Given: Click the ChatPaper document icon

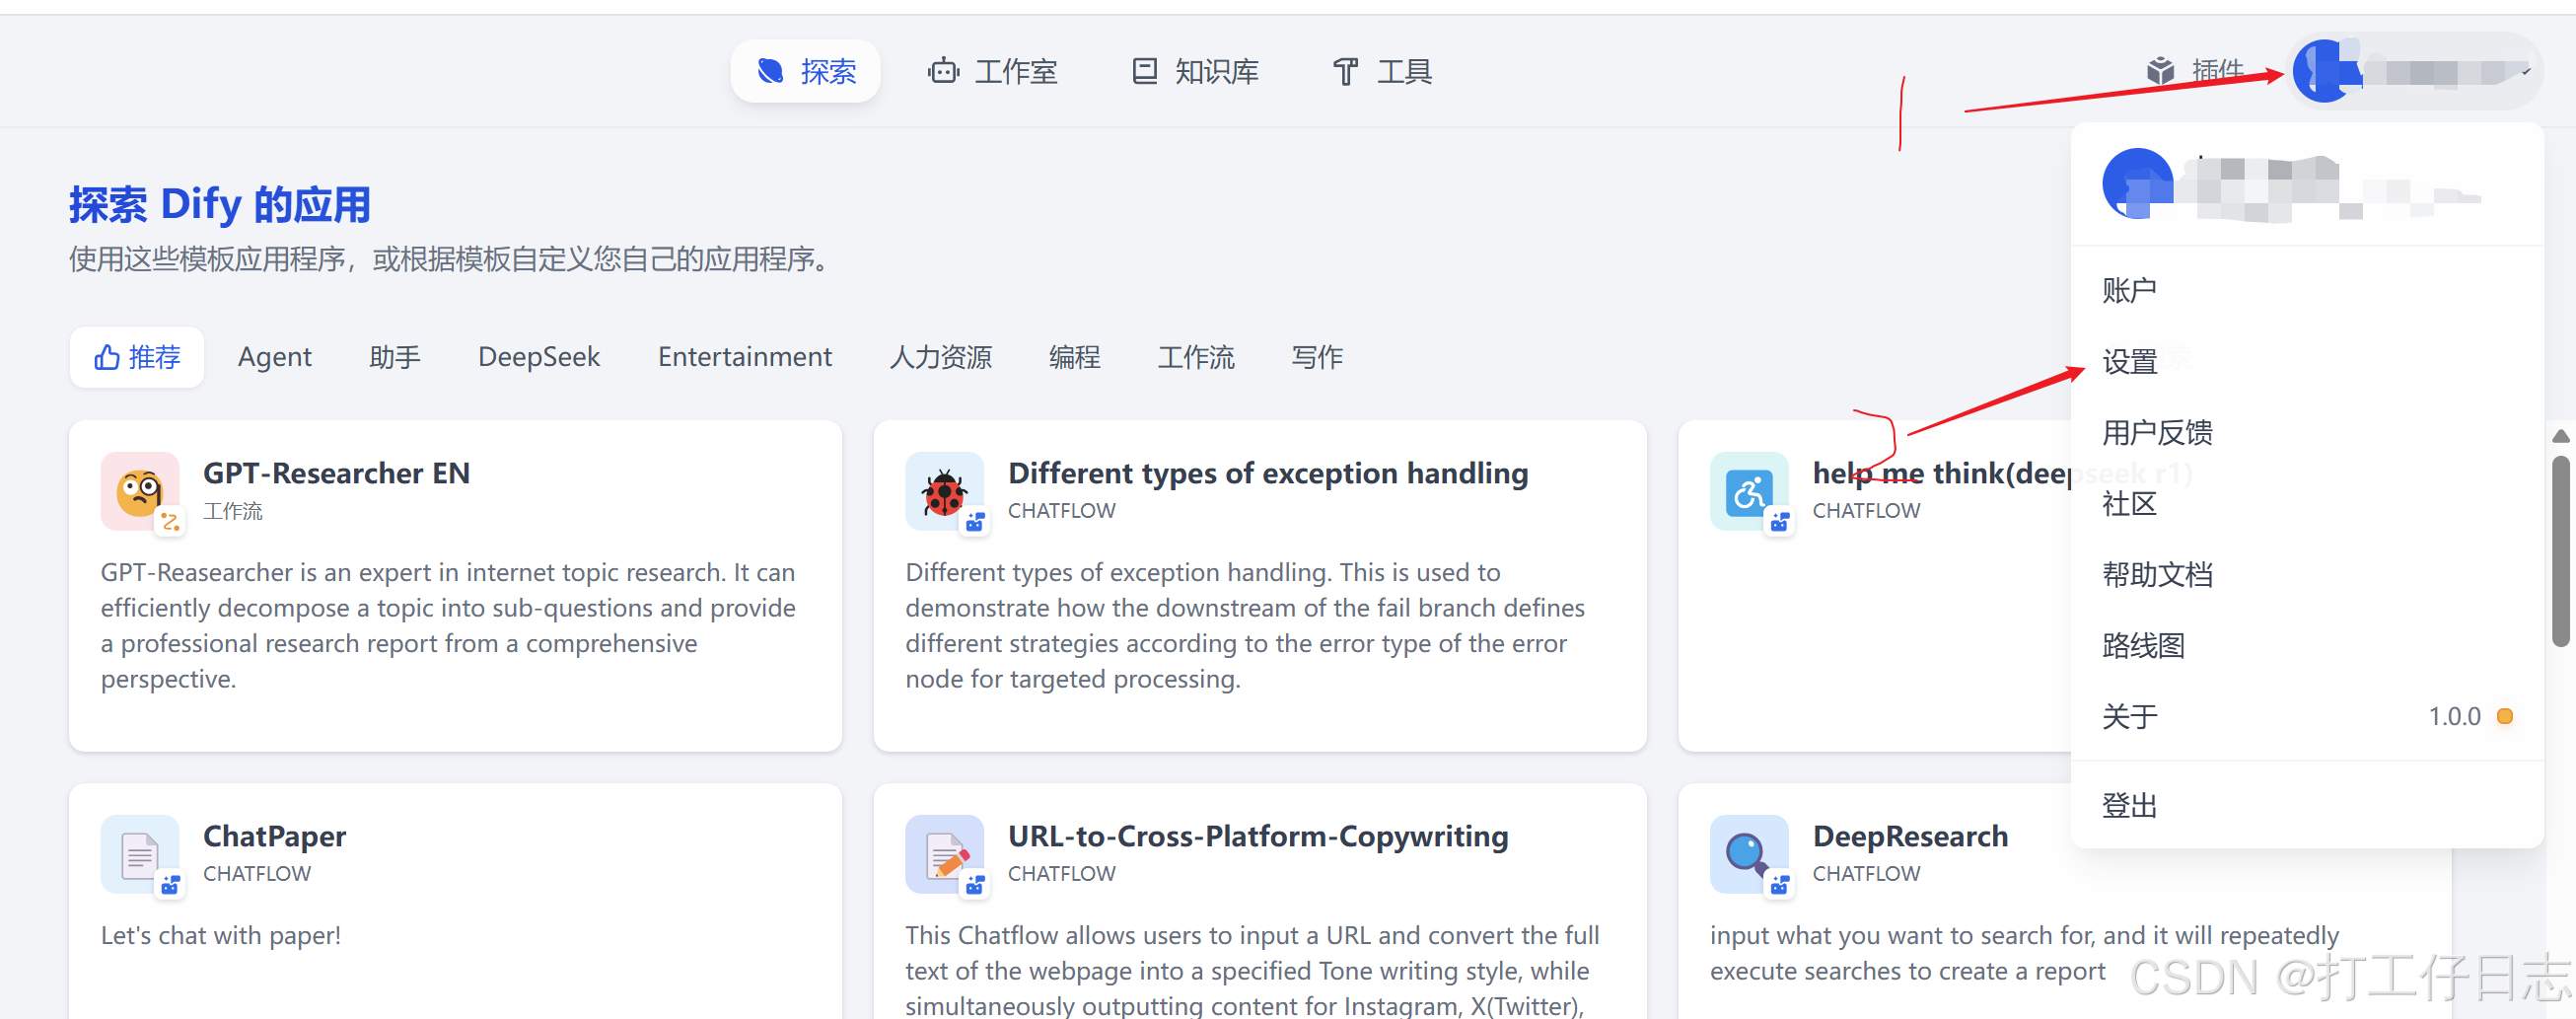Looking at the screenshot, I should tap(139, 855).
